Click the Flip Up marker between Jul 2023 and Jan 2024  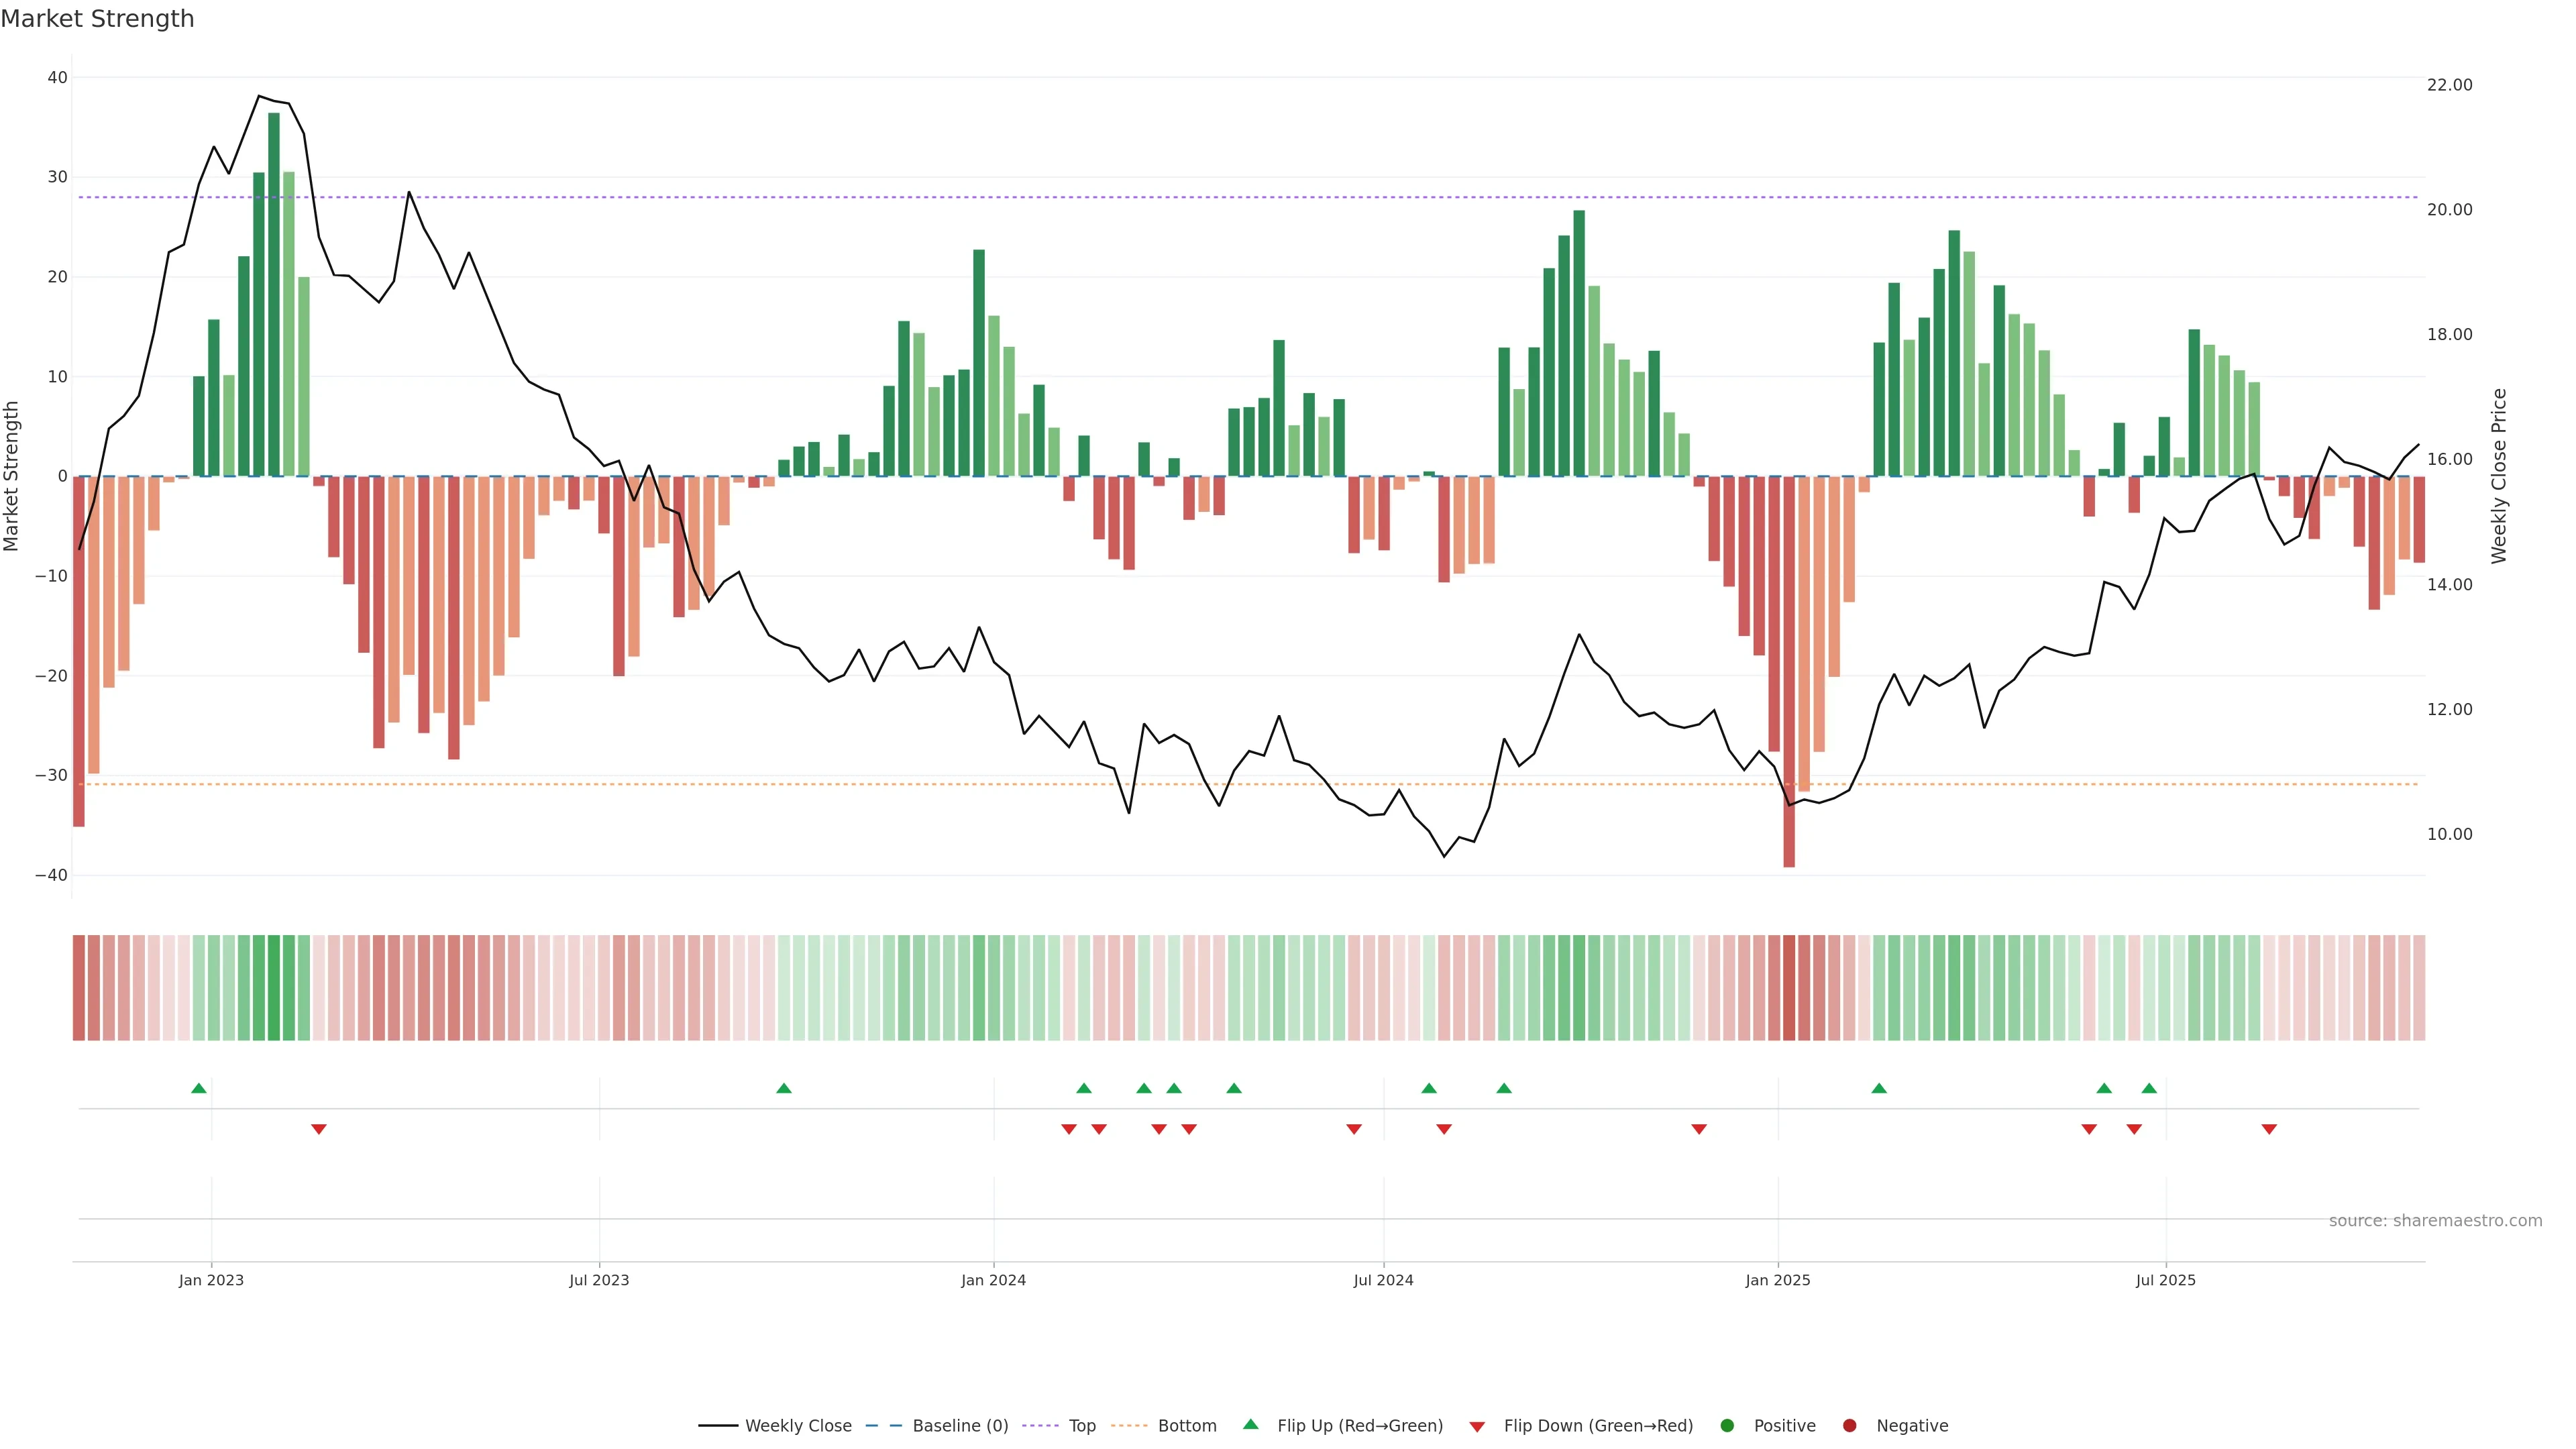[x=784, y=1088]
